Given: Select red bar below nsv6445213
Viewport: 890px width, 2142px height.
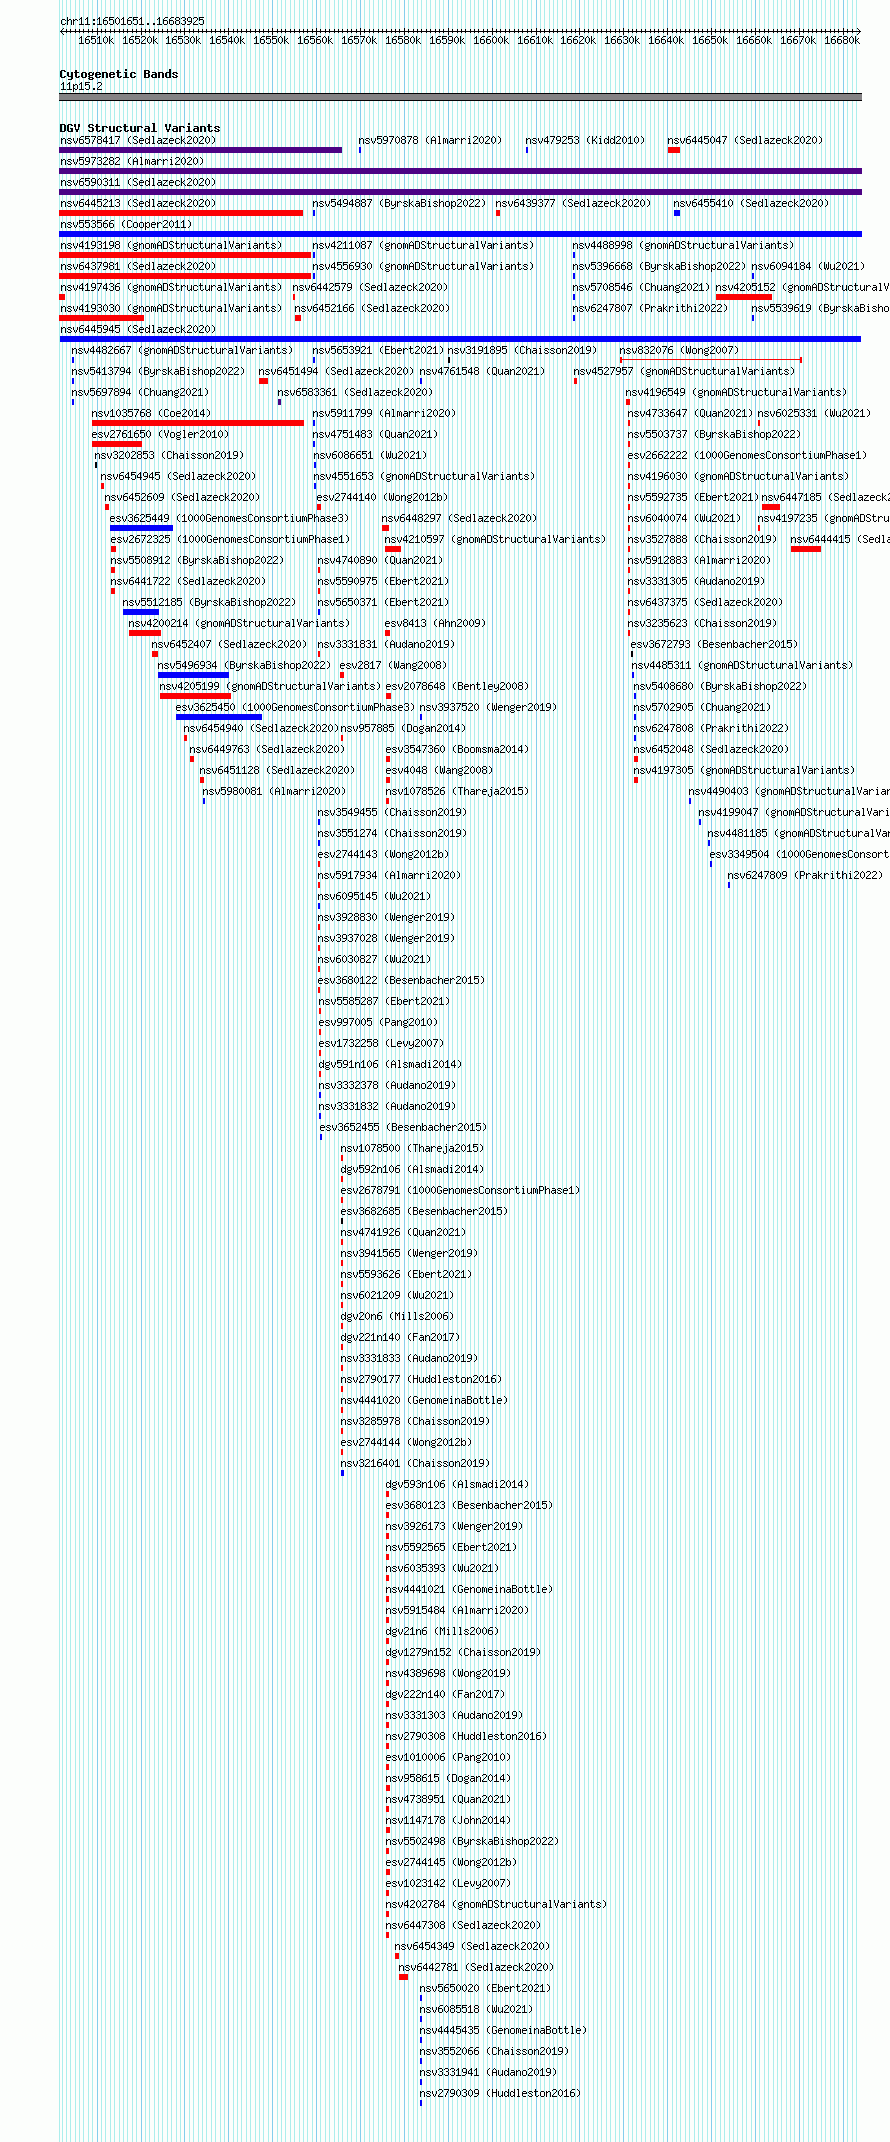Looking at the screenshot, I should pos(181,213).
